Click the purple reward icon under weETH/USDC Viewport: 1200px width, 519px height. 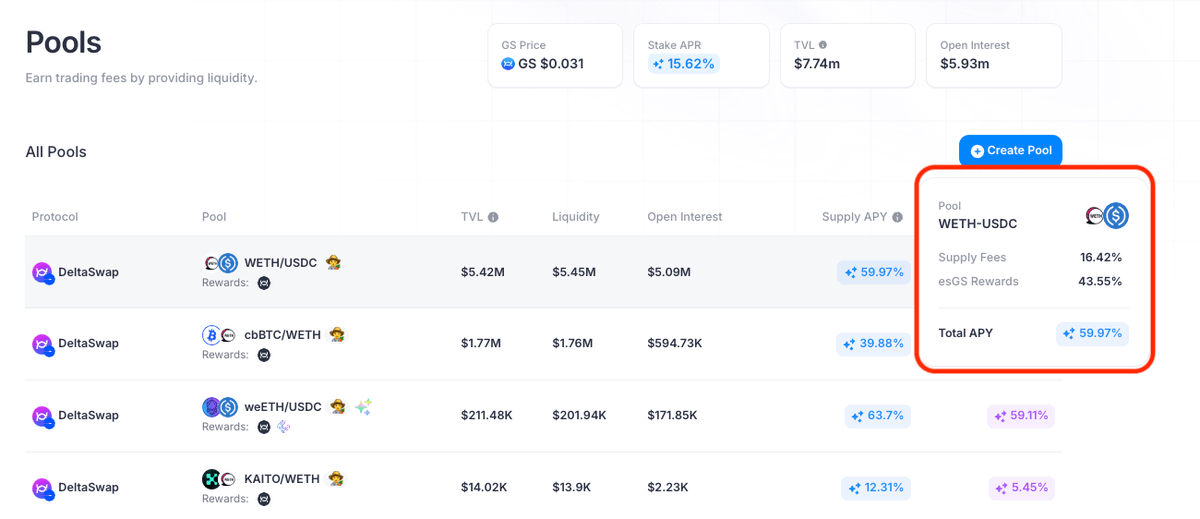pyautogui.click(x=283, y=427)
